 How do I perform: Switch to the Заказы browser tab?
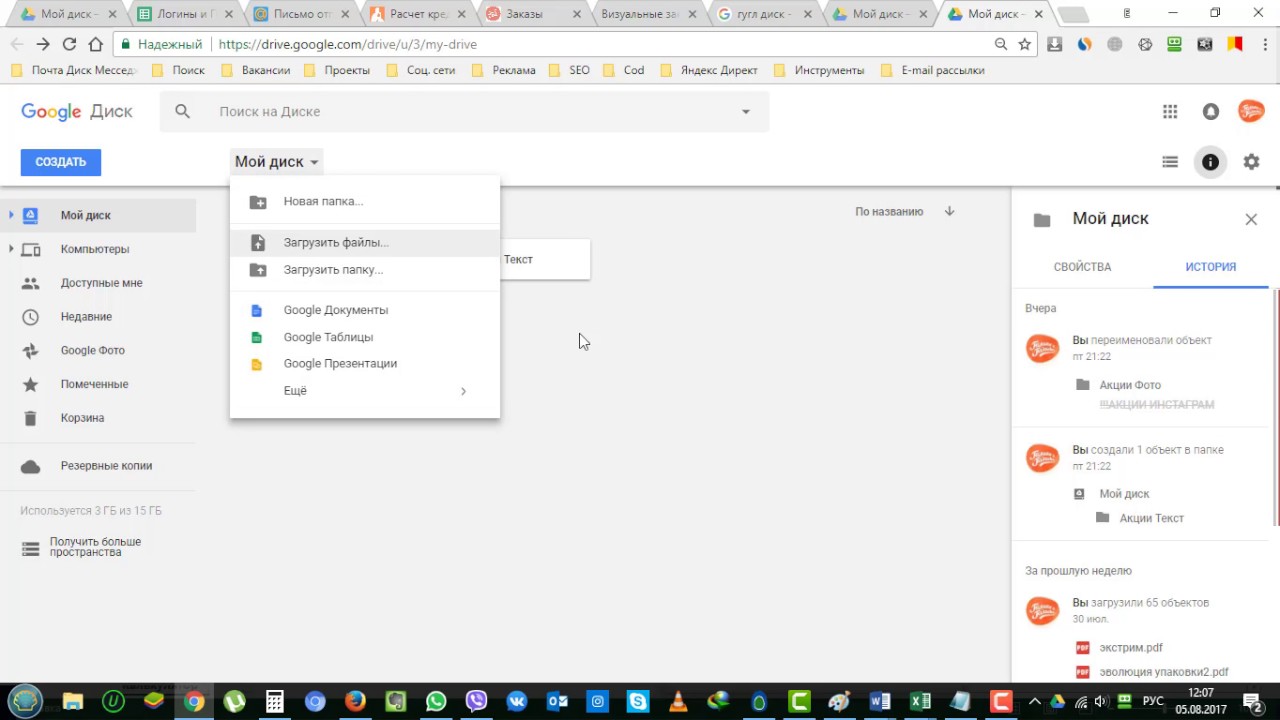coord(534,15)
